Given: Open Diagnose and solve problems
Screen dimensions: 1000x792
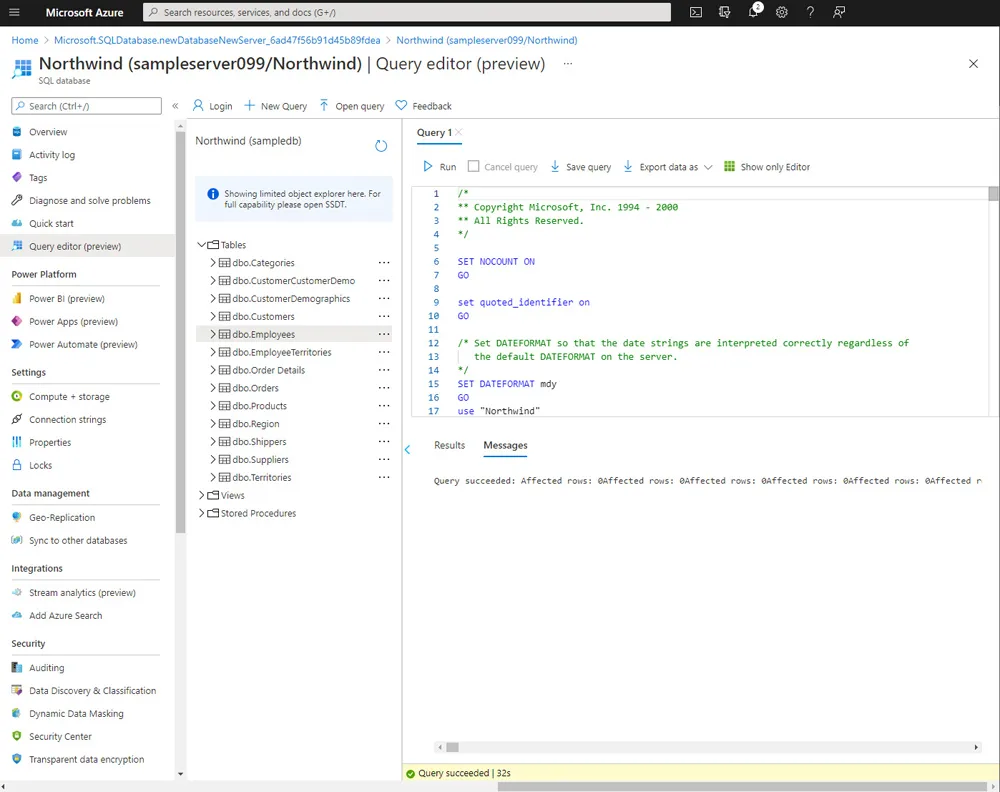Looking at the screenshot, I should [x=90, y=201].
